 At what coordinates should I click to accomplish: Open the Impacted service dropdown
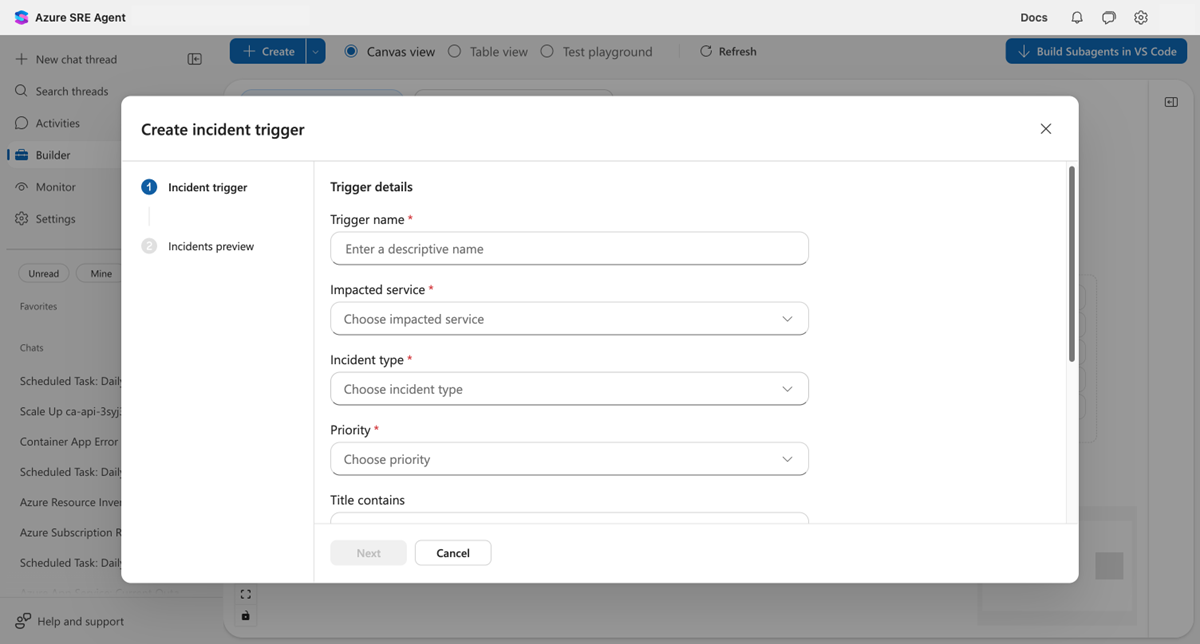pyautogui.click(x=569, y=318)
